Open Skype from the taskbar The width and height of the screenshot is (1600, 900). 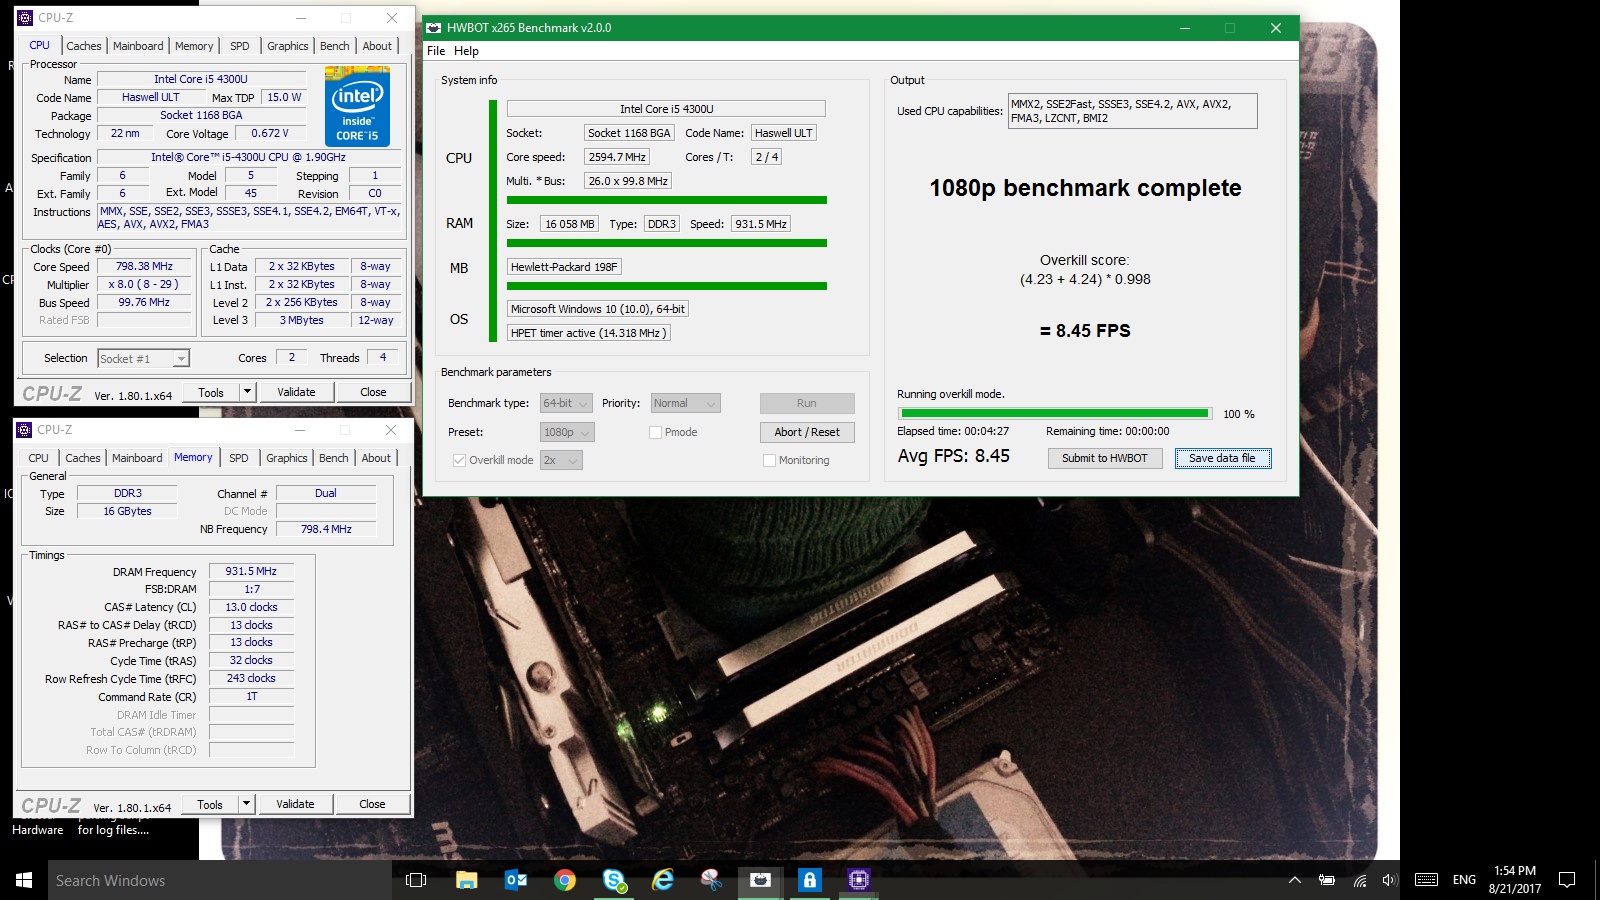tap(614, 880)
